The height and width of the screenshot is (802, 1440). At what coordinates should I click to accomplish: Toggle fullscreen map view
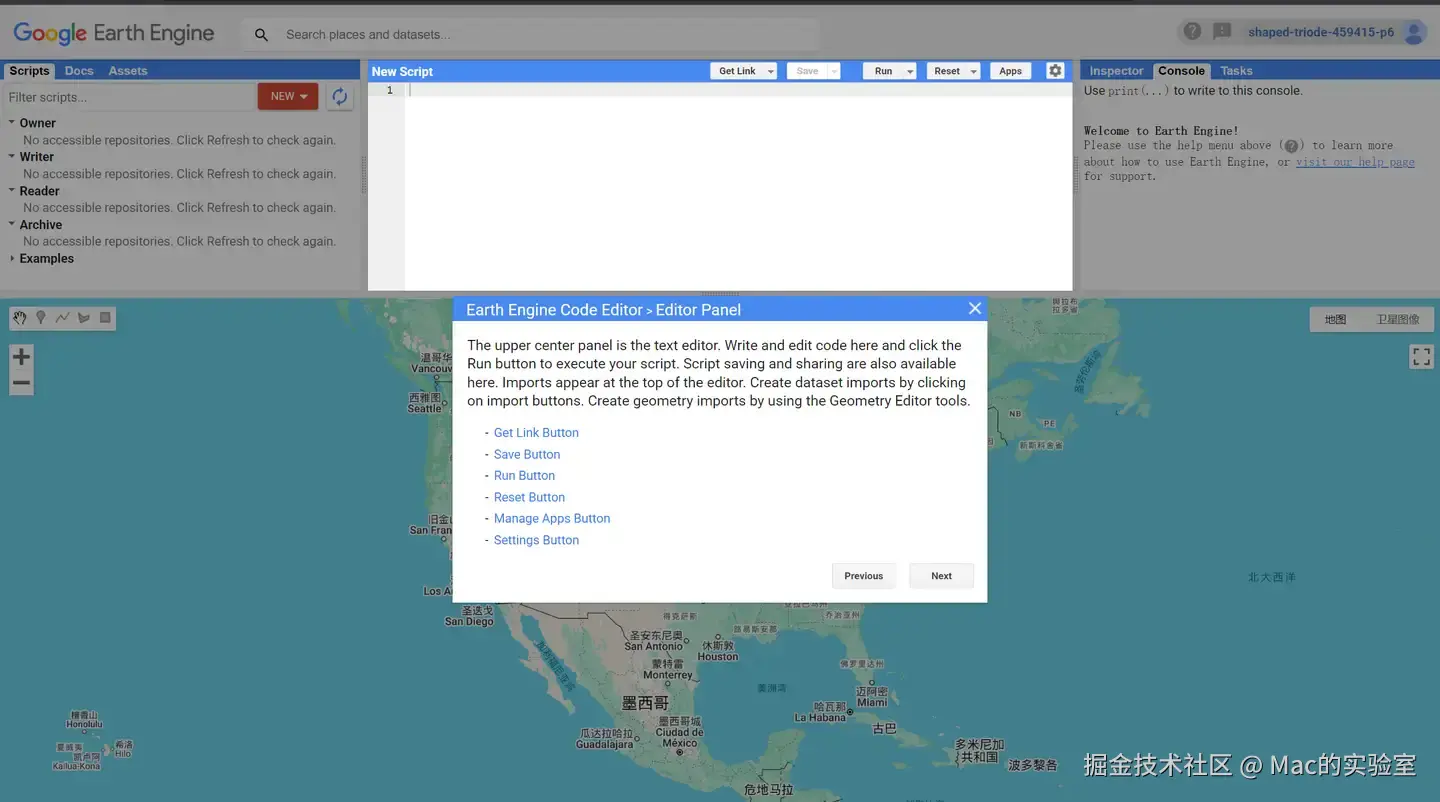(1421, 356)
